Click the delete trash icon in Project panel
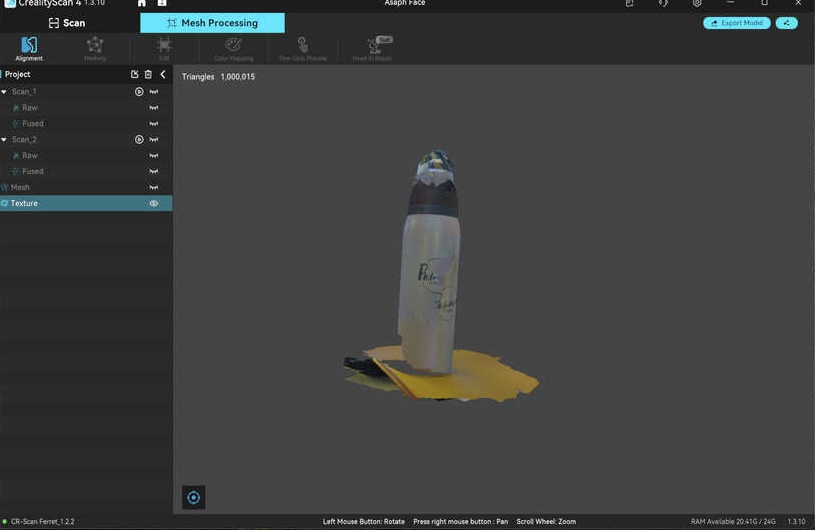The width and height of the screenshot is (815, 530). coord(148,74)
